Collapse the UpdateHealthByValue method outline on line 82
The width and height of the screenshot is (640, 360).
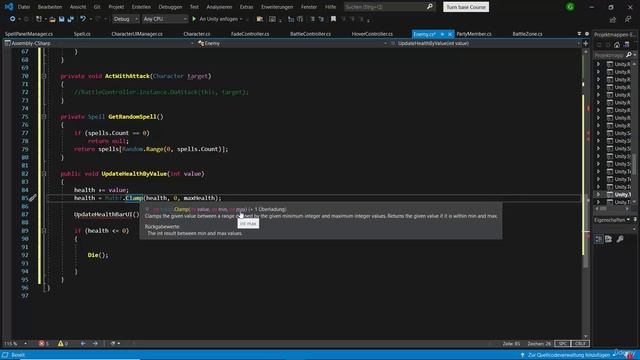(44, 174)
